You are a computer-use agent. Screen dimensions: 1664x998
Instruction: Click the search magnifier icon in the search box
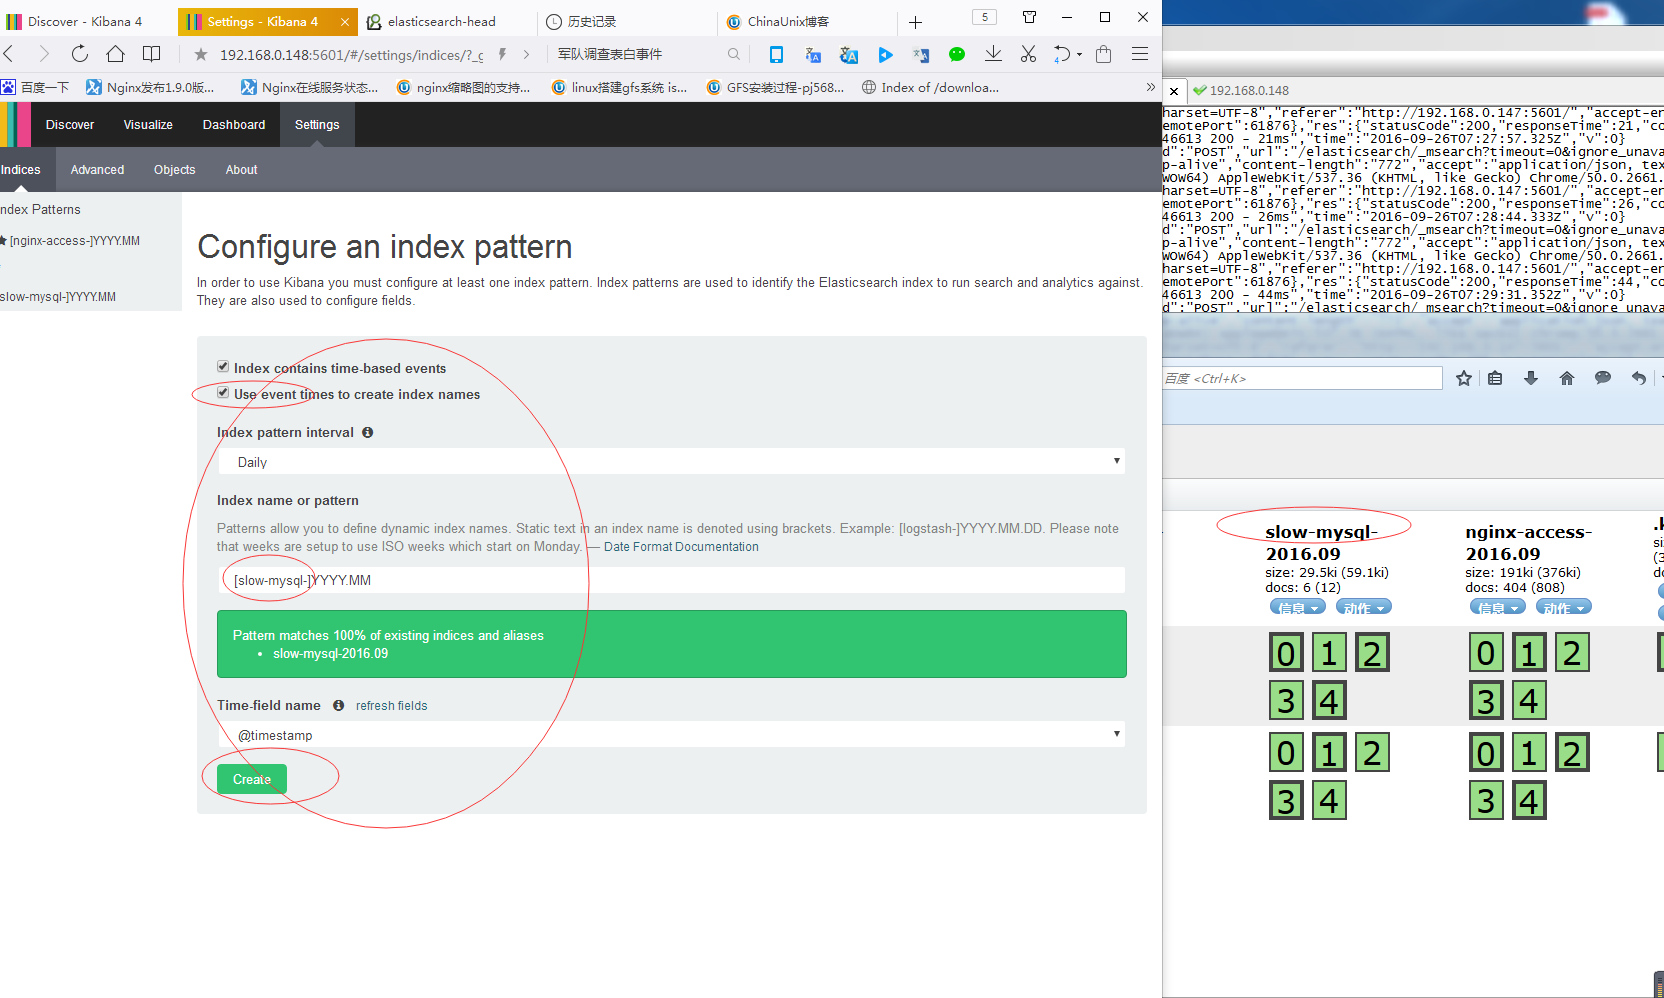pyautogui.click(x=734, y=55)
